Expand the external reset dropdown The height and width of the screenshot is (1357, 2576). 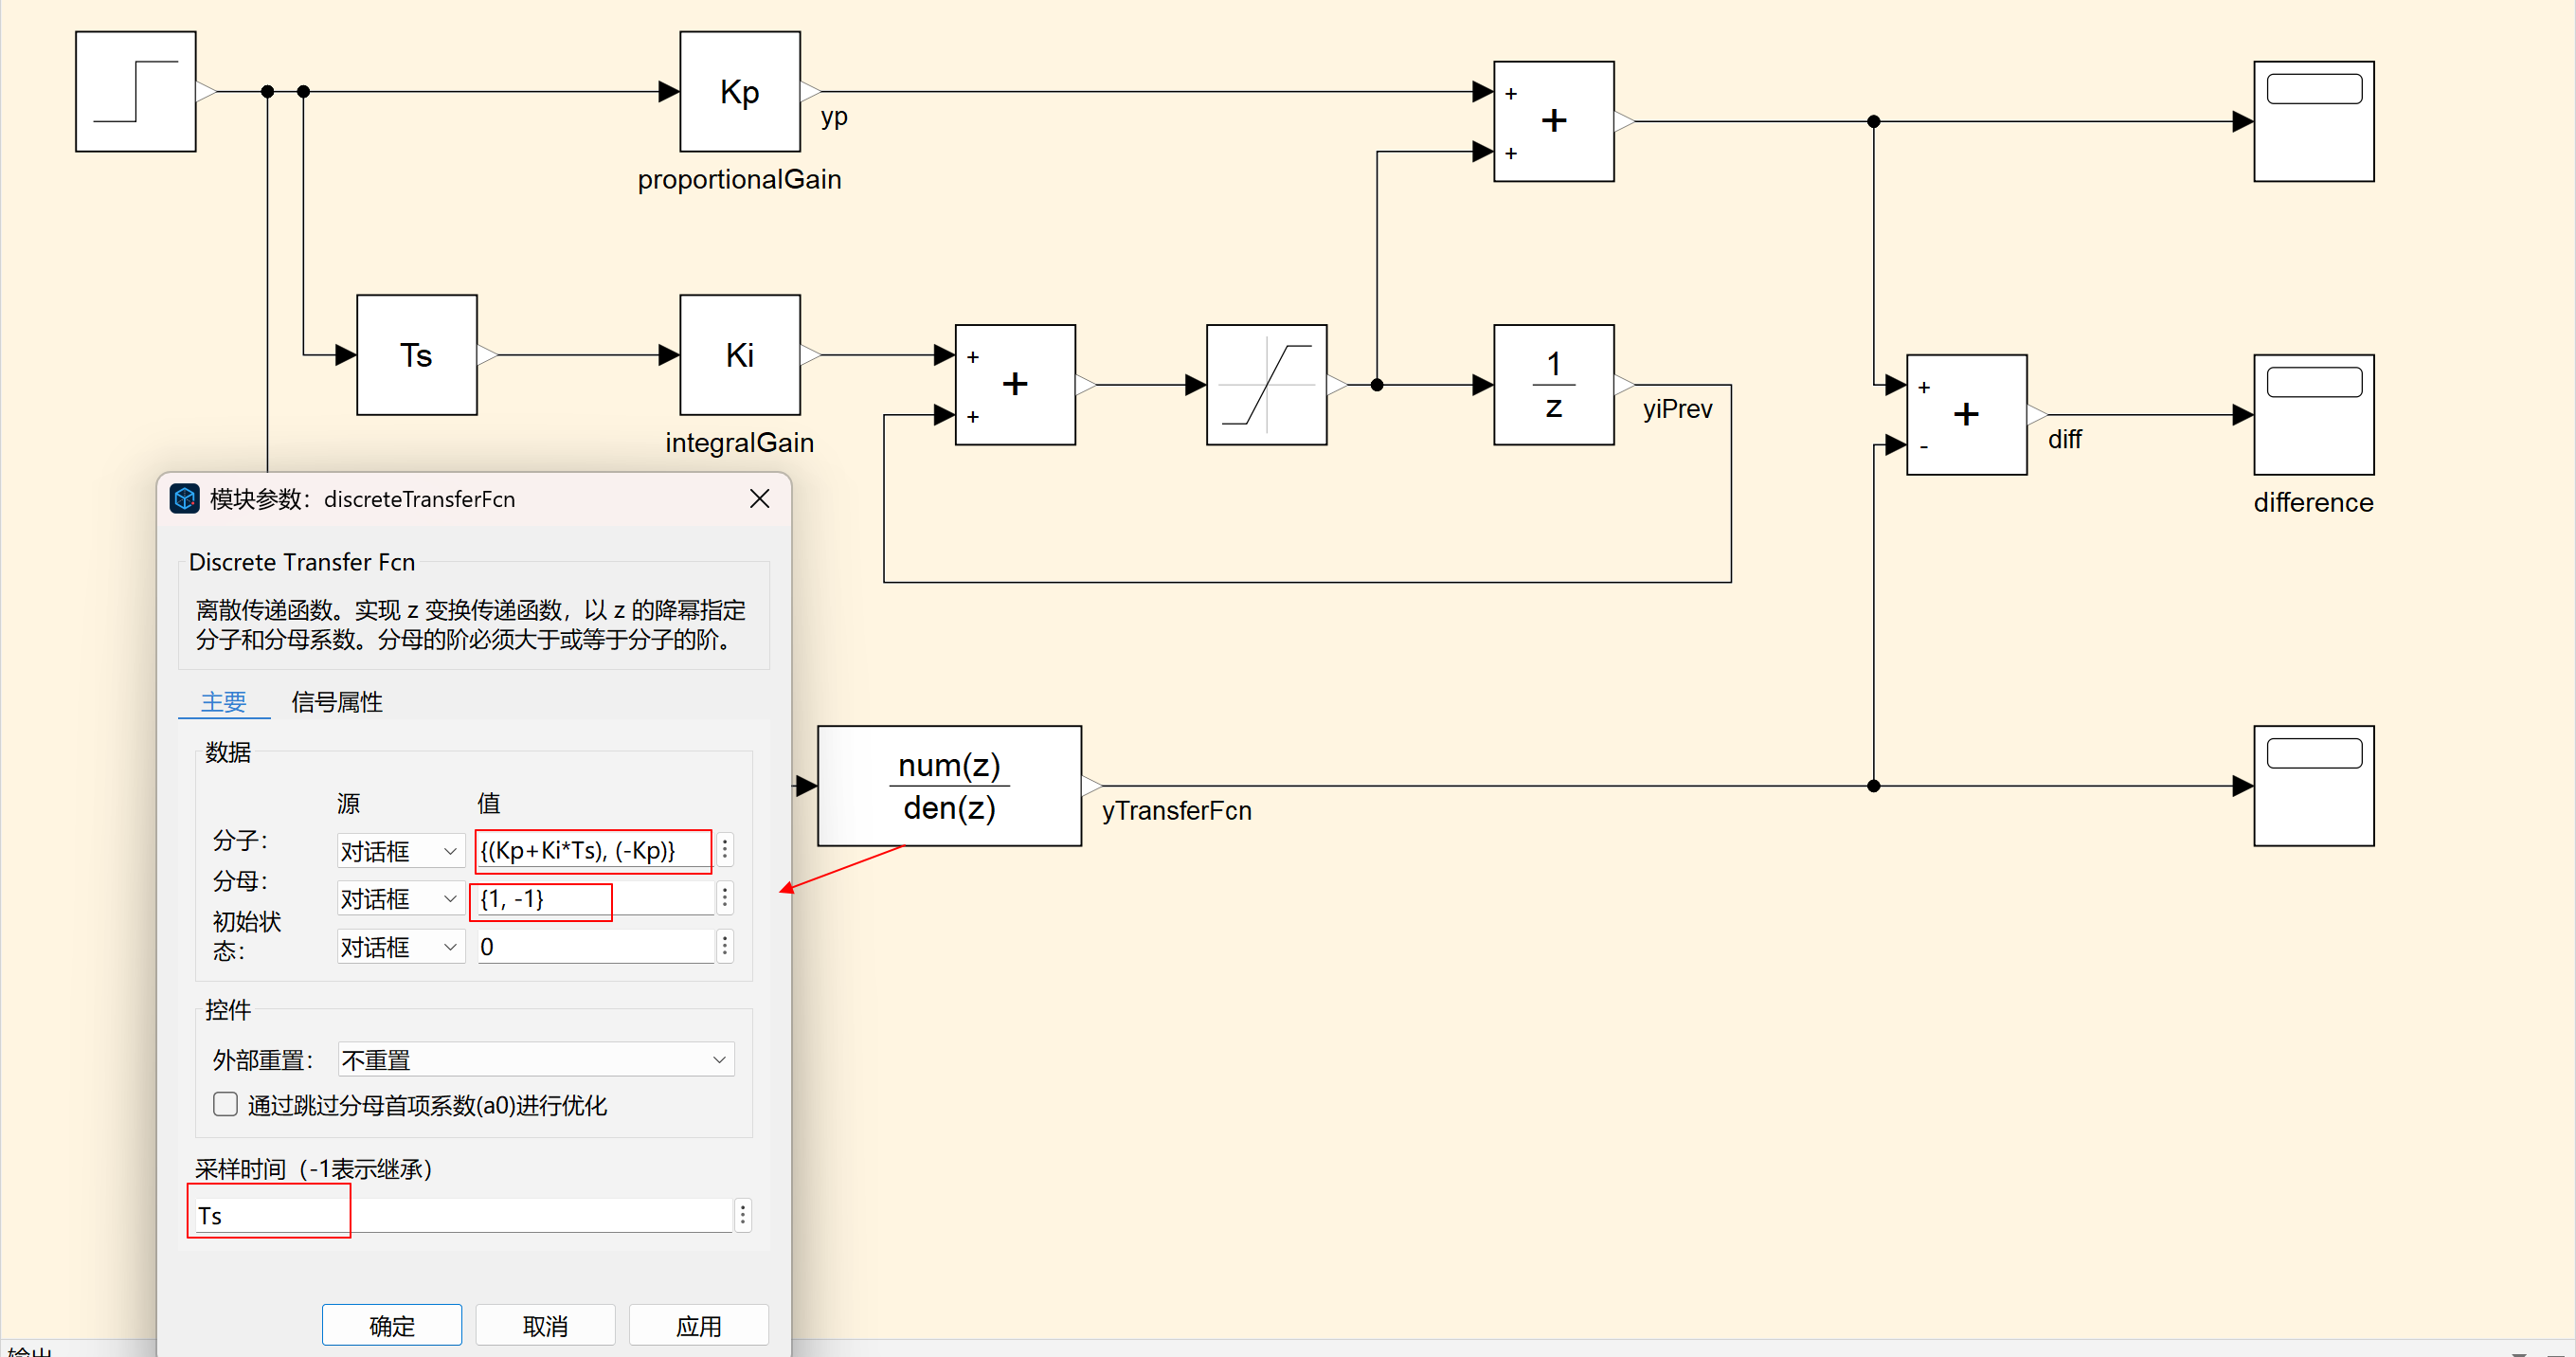click(x=535, y=1059)
